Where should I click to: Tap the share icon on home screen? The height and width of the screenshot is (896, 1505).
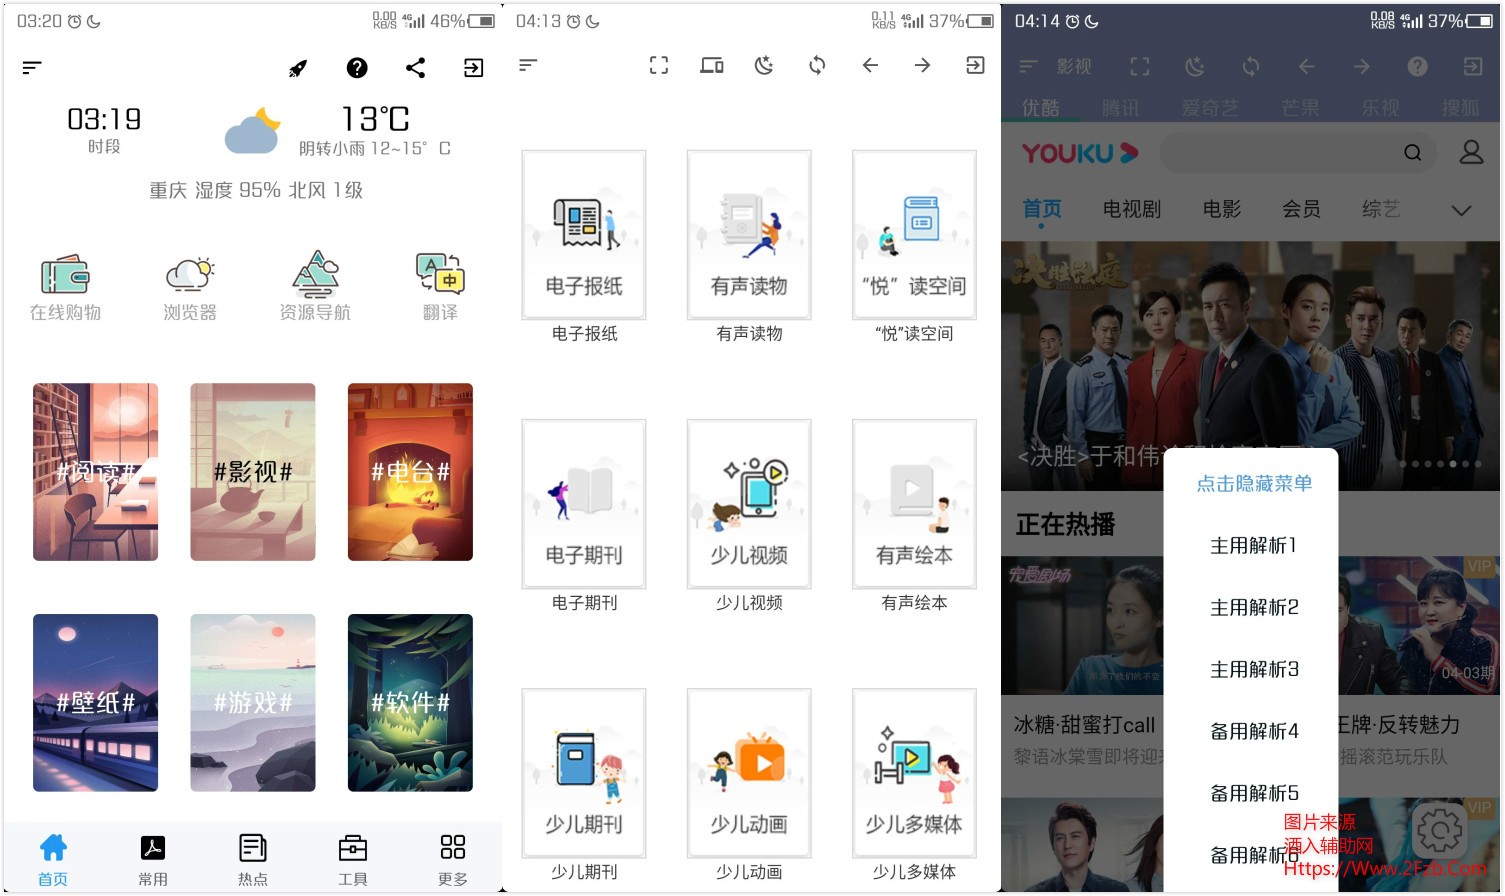pos(416,68)
